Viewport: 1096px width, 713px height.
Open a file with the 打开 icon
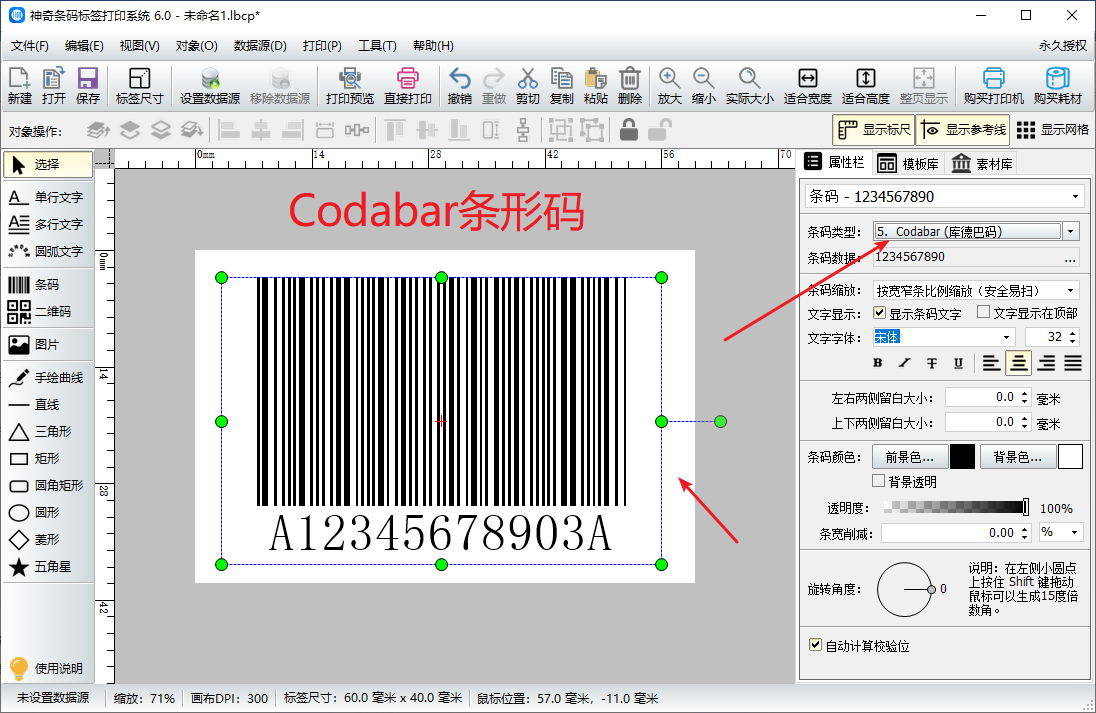click(53, 86)
